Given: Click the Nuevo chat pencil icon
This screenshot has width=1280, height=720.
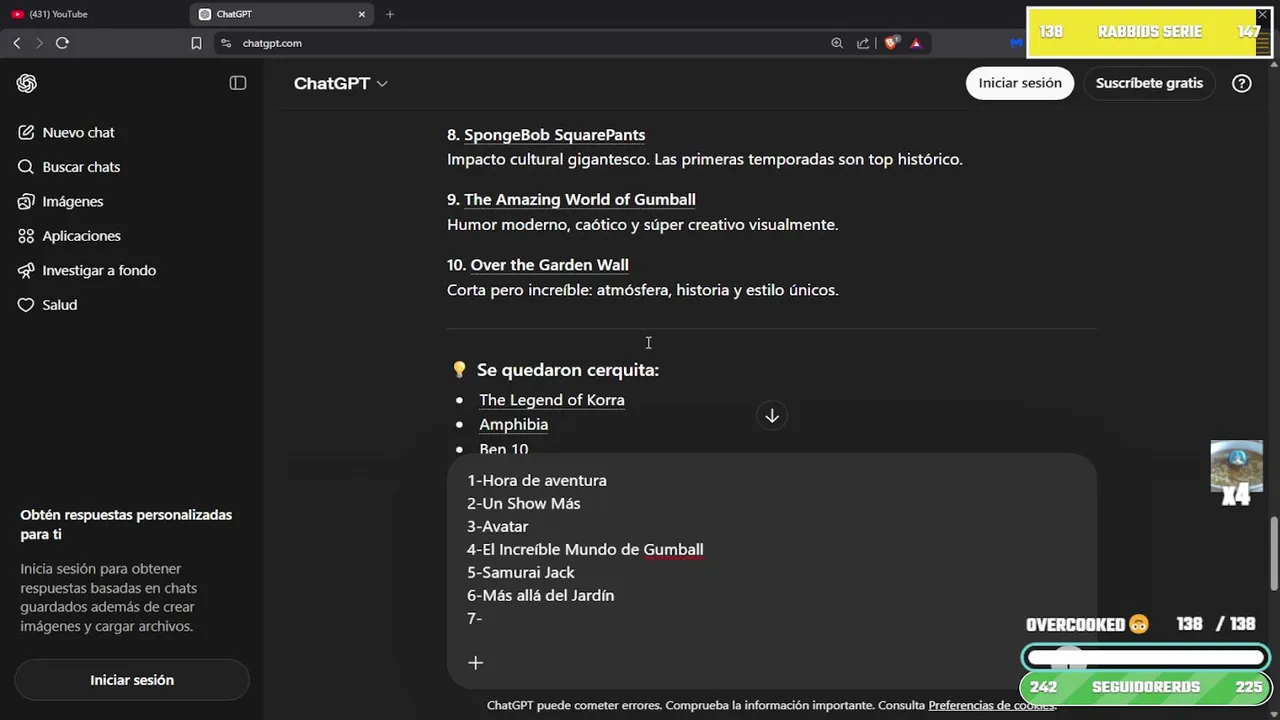Looking at the screenshot, I should coord(26,133).
